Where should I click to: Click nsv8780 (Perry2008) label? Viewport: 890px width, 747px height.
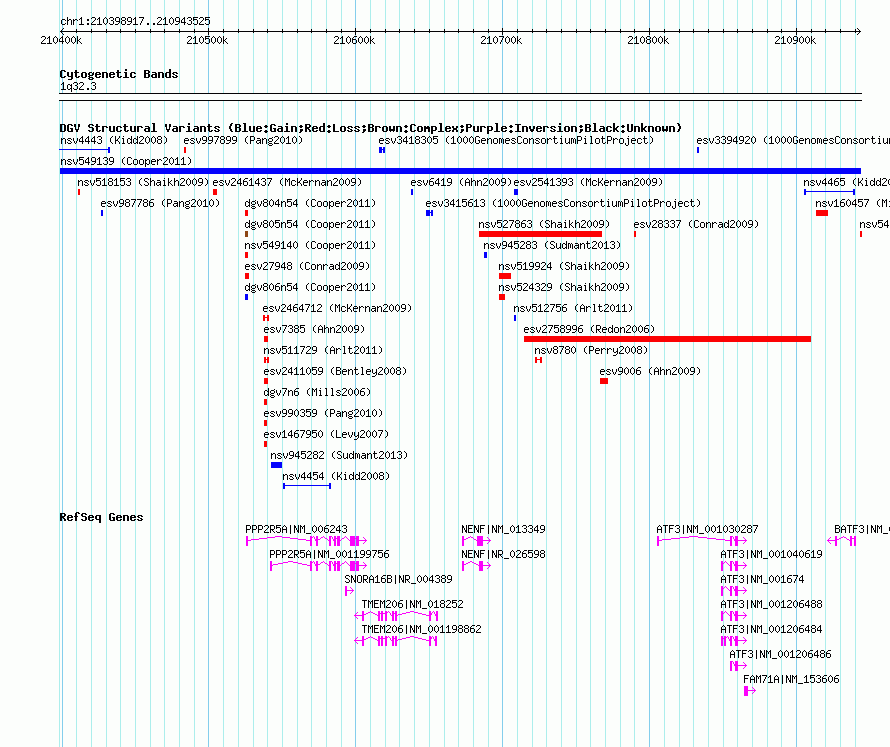click(591, 350)
